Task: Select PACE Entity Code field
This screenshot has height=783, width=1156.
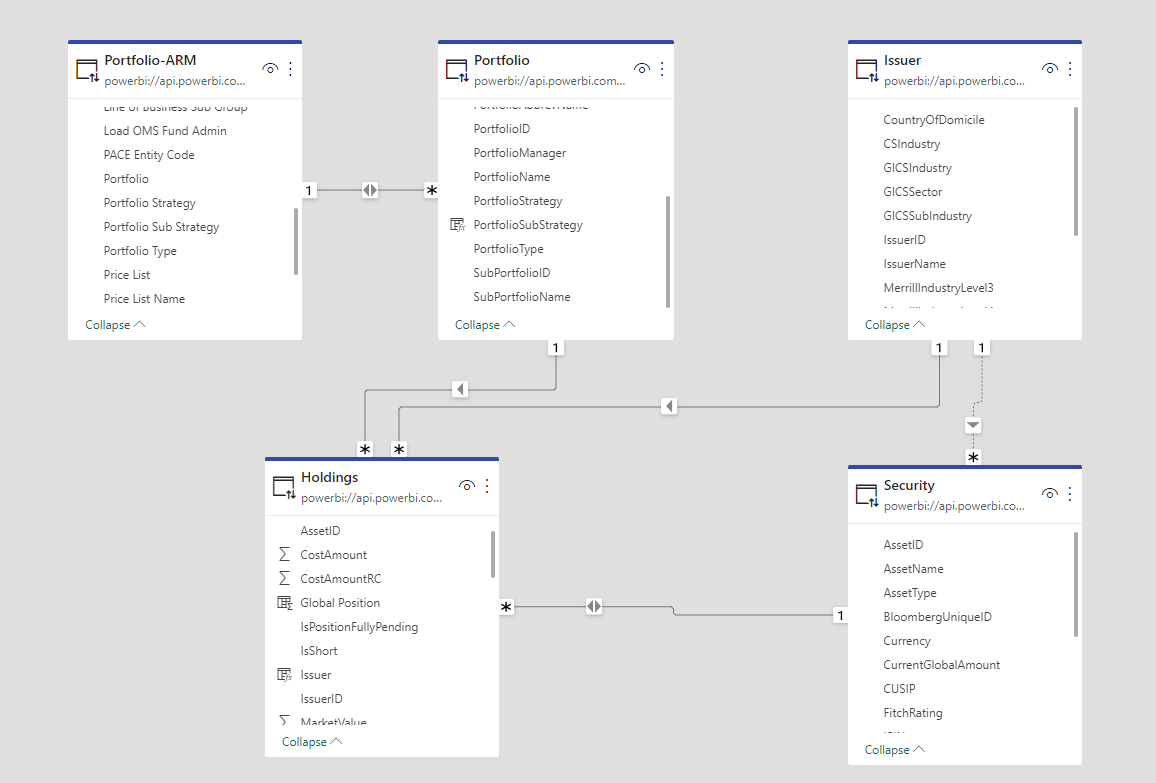Action: point(149,155)
